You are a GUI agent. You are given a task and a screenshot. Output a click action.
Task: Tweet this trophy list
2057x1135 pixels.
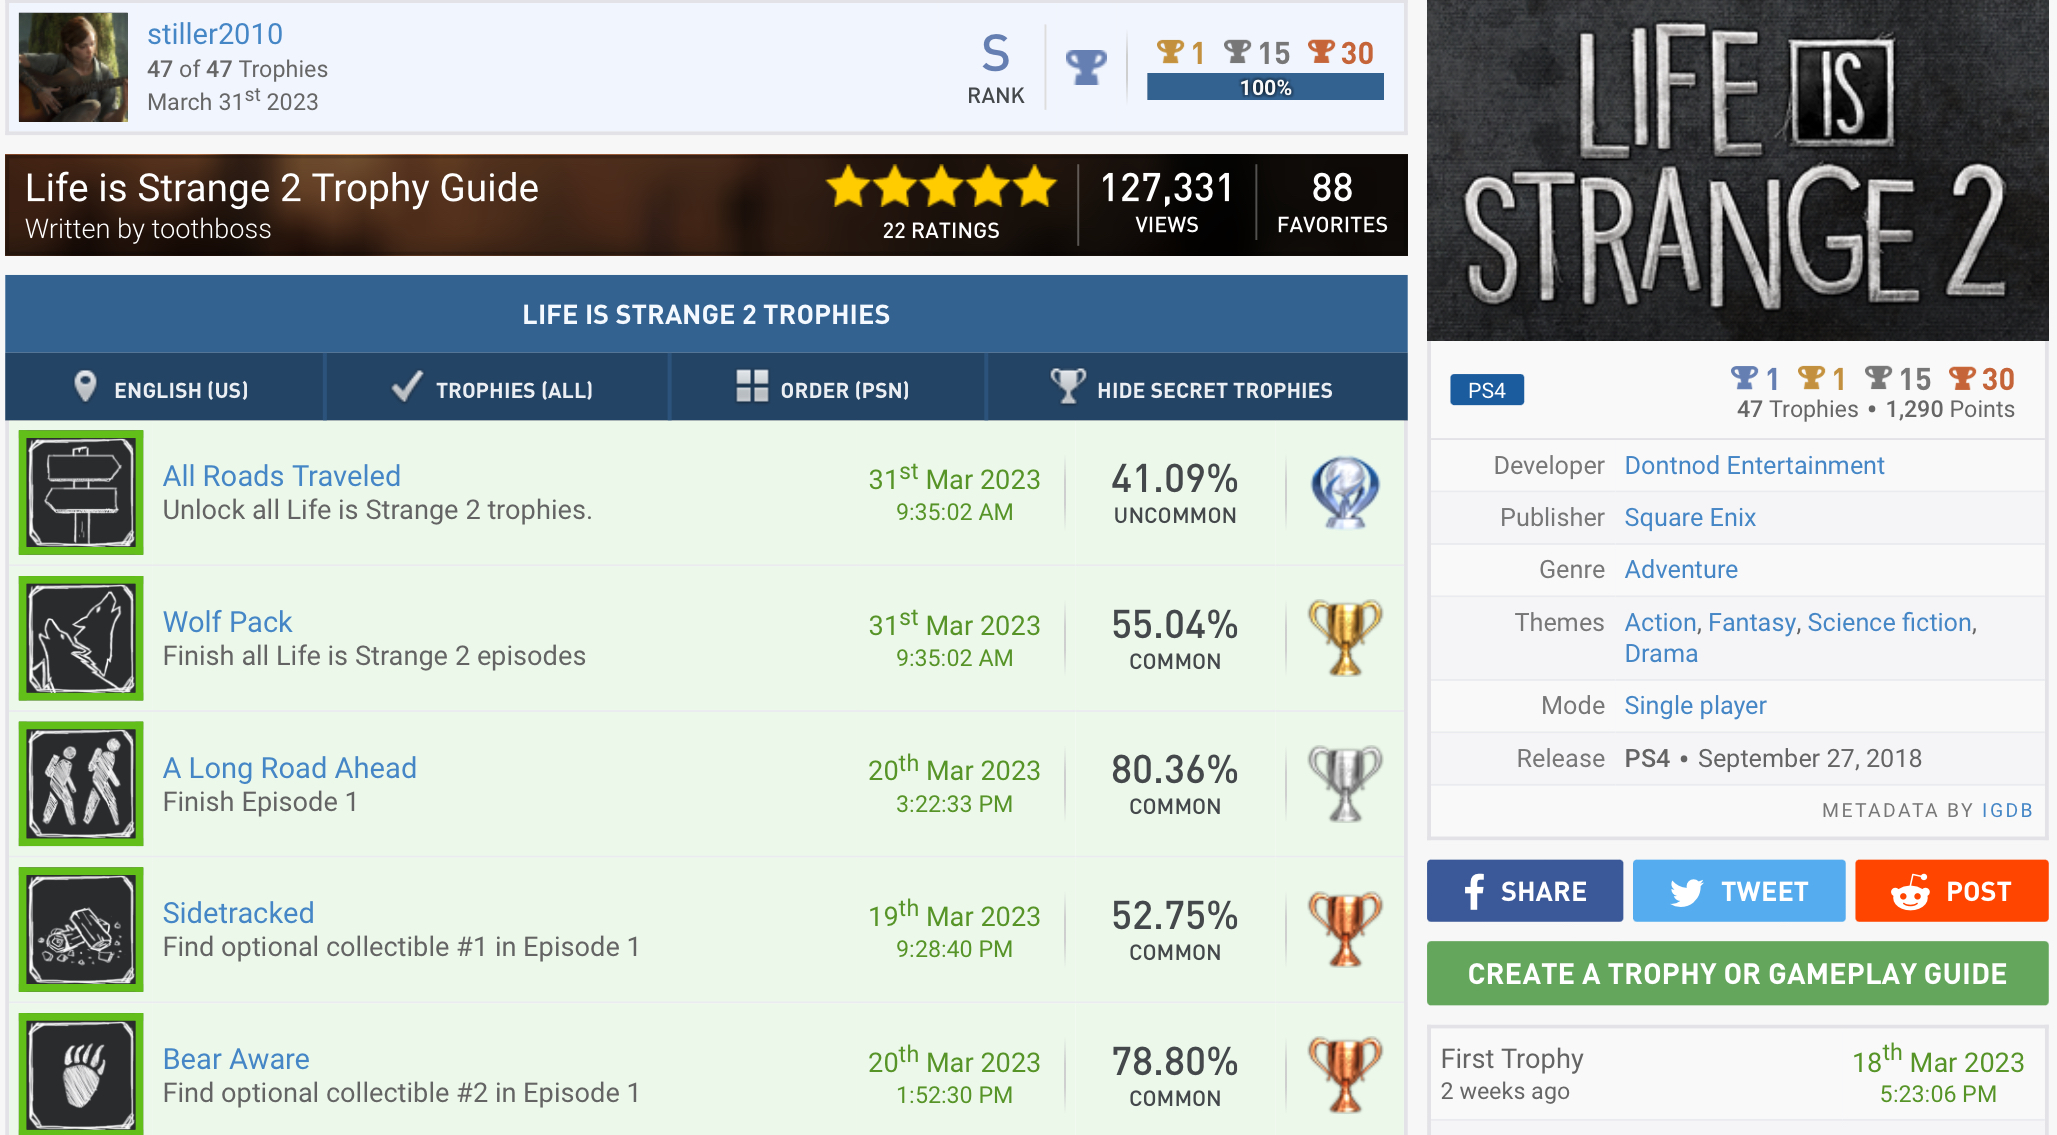click(x=1738, y=891)
